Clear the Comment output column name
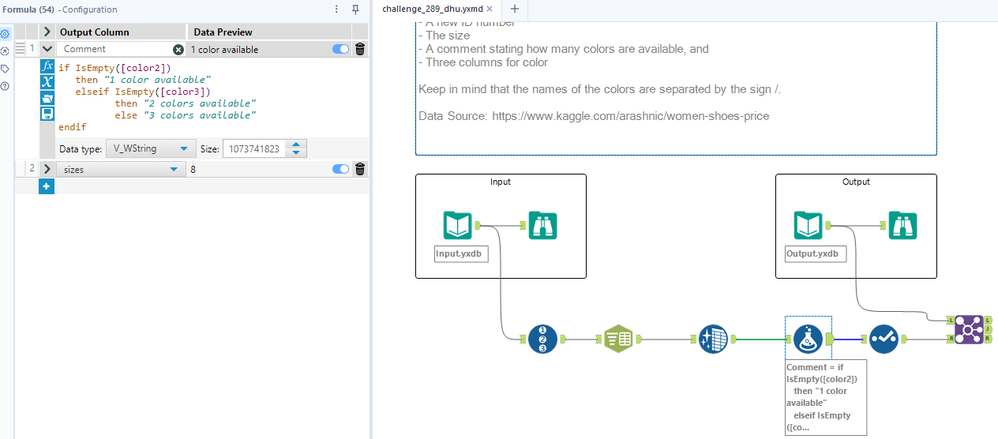This screenshot has height=439, width=998. pyautogui.click(x=178, y=49)
